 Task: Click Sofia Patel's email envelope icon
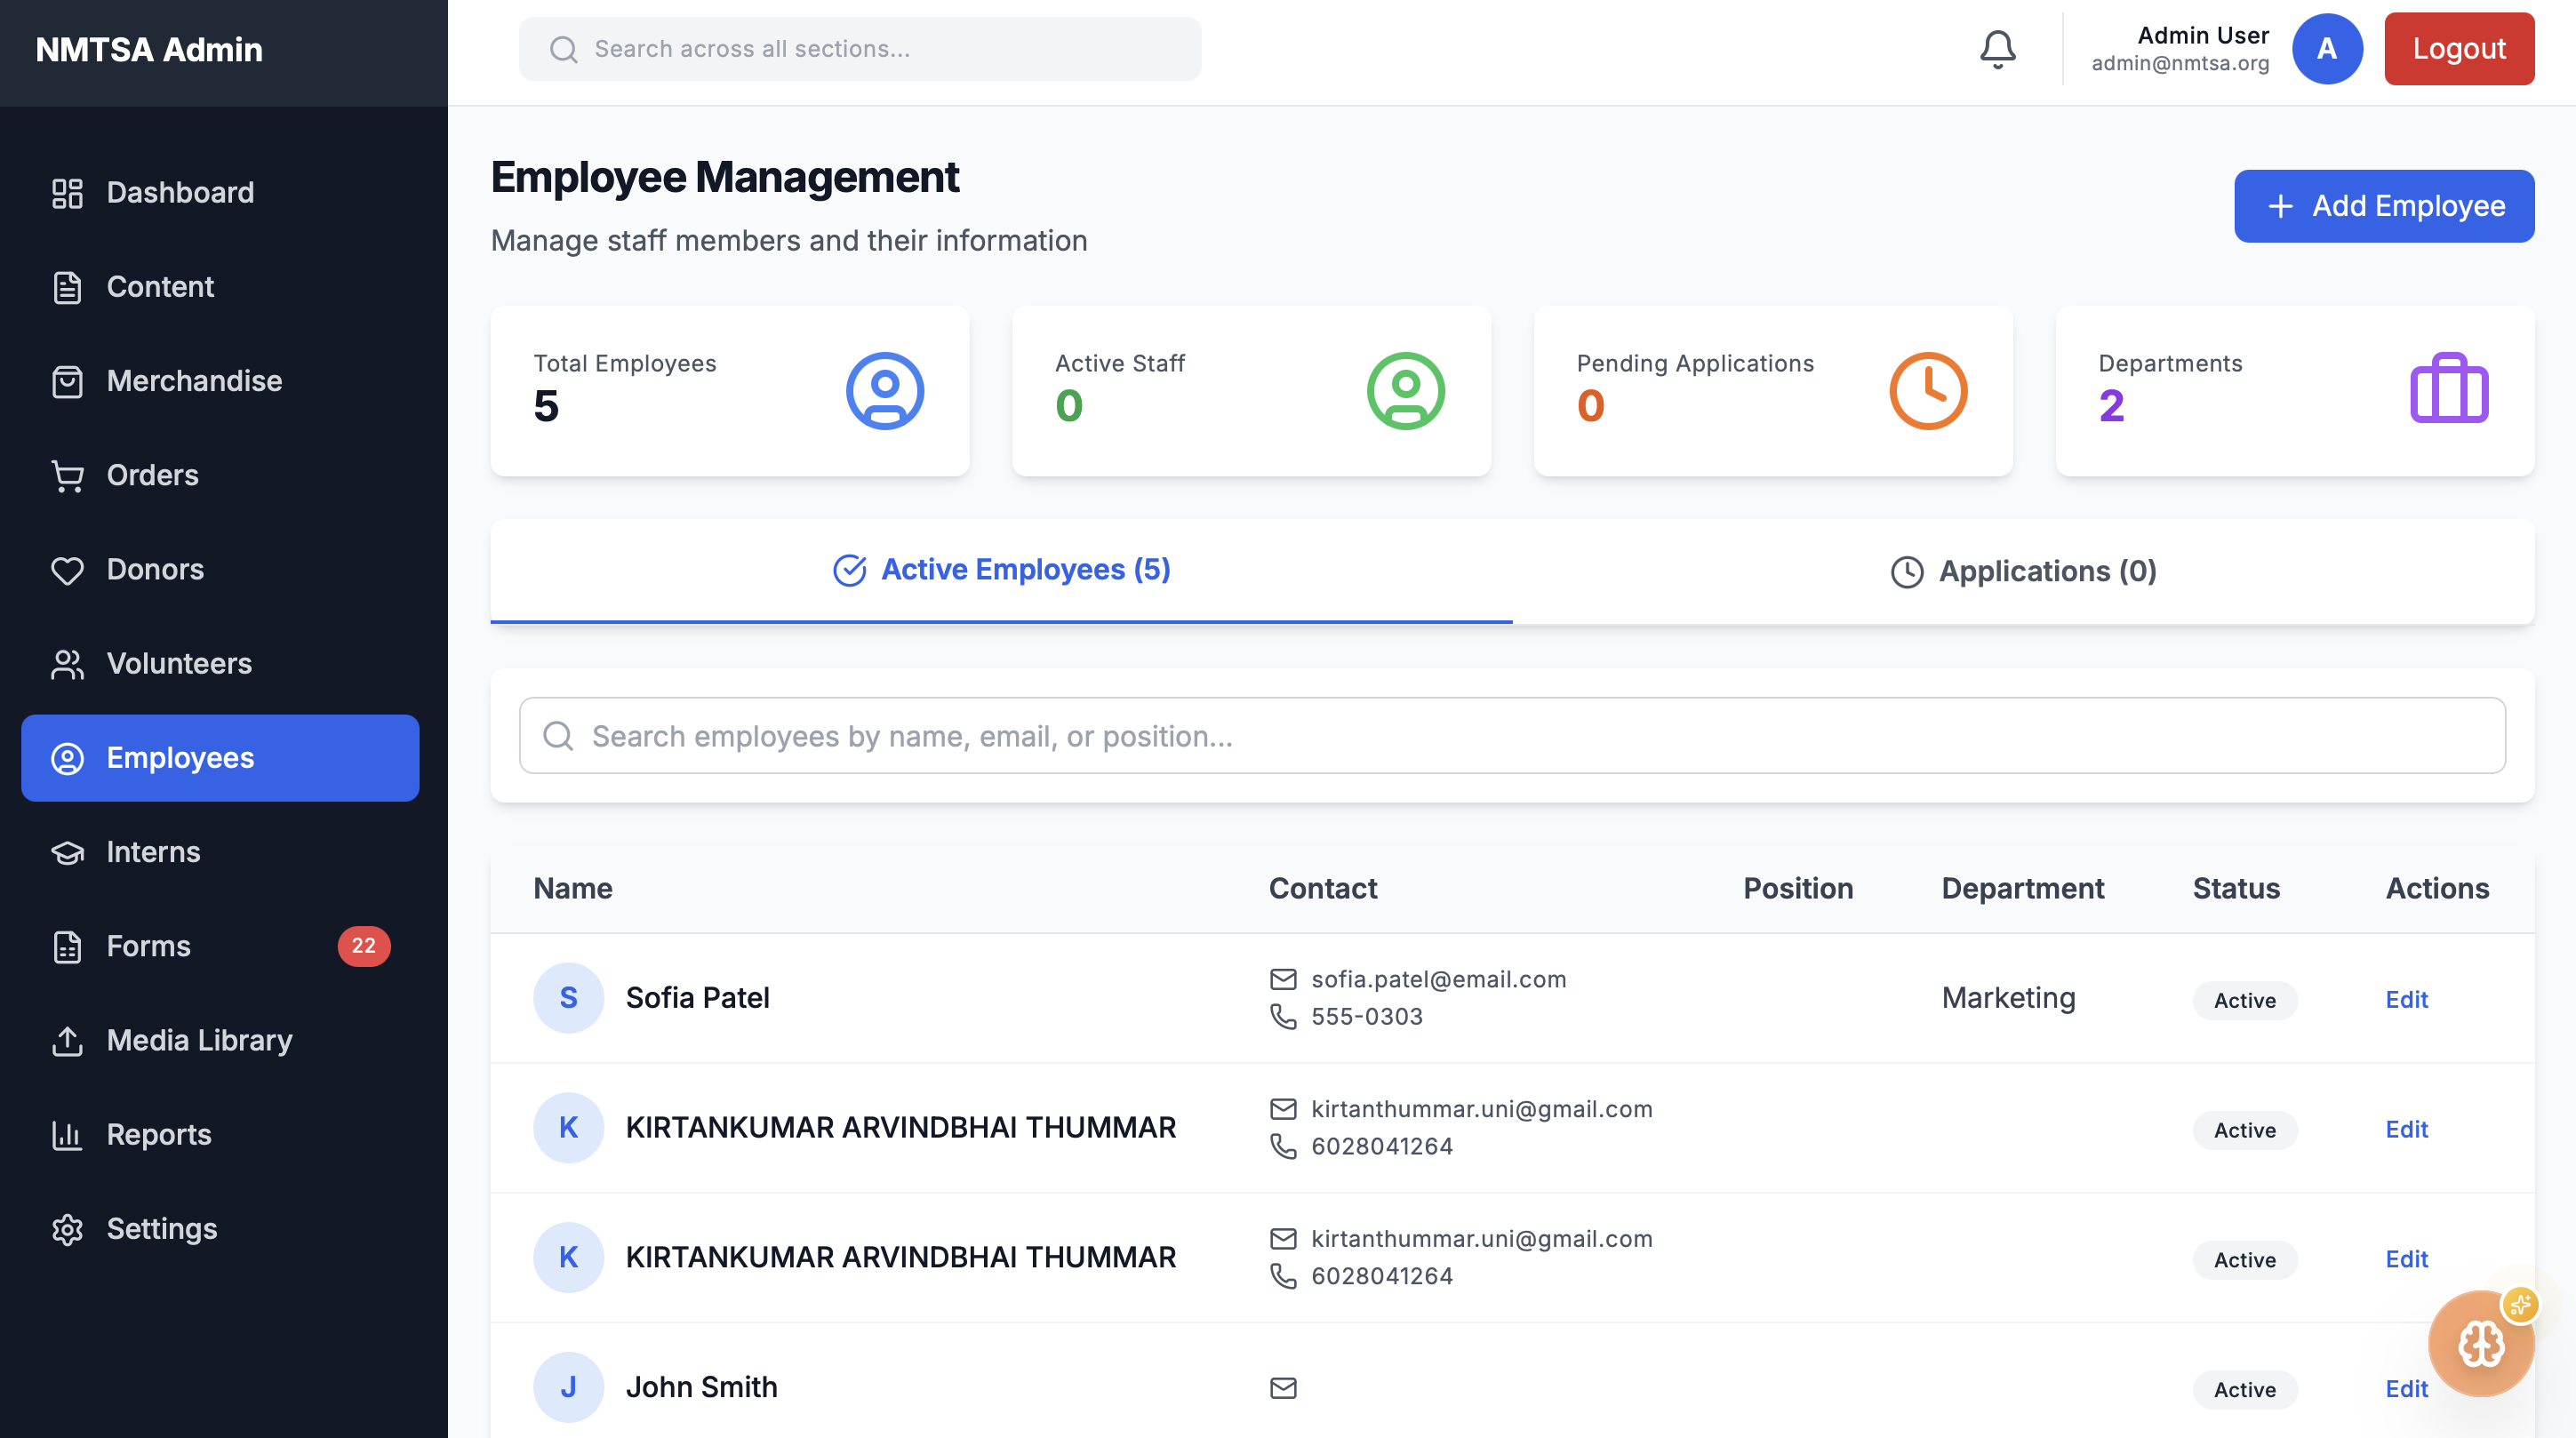click(1283, 979)
